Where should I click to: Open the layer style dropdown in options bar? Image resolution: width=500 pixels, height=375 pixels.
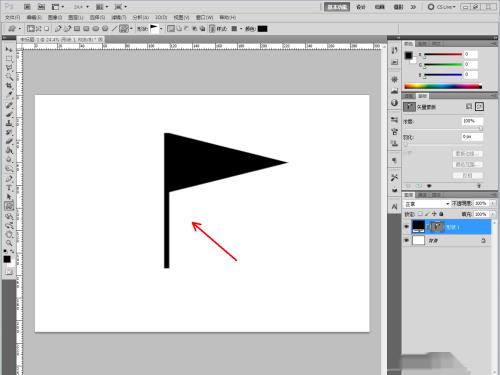pyautogui.click(x=241, y=29)
